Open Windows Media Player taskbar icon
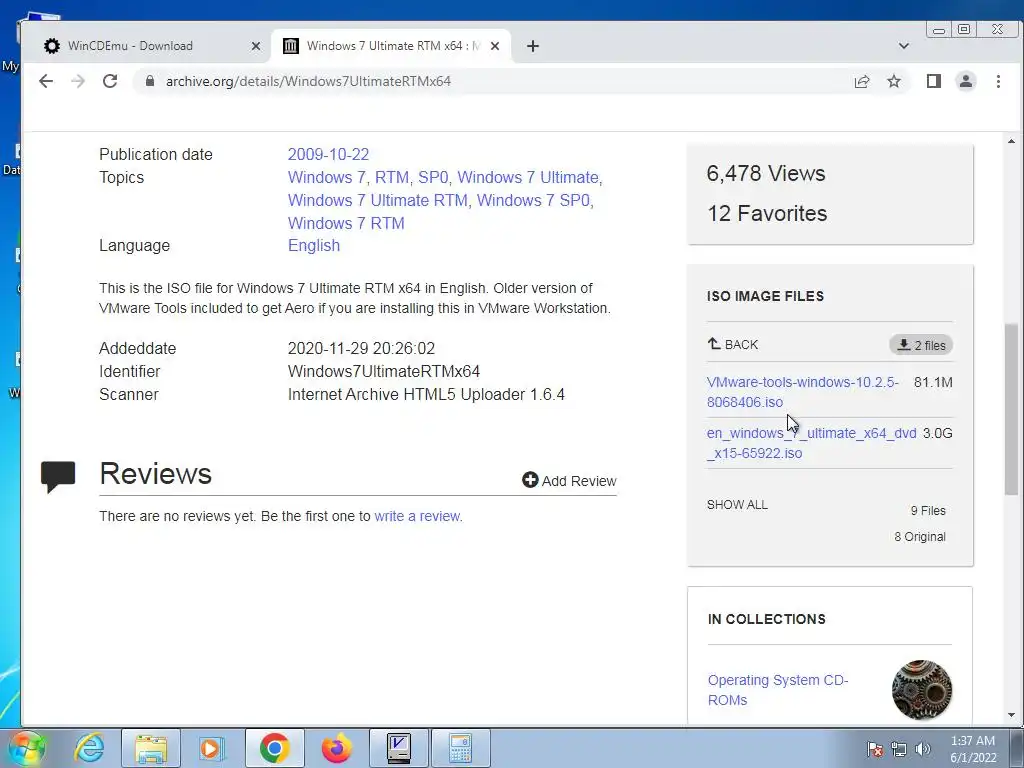This screenshot has height=768, width=1024. pyautogui.click(x=211, y=748)
